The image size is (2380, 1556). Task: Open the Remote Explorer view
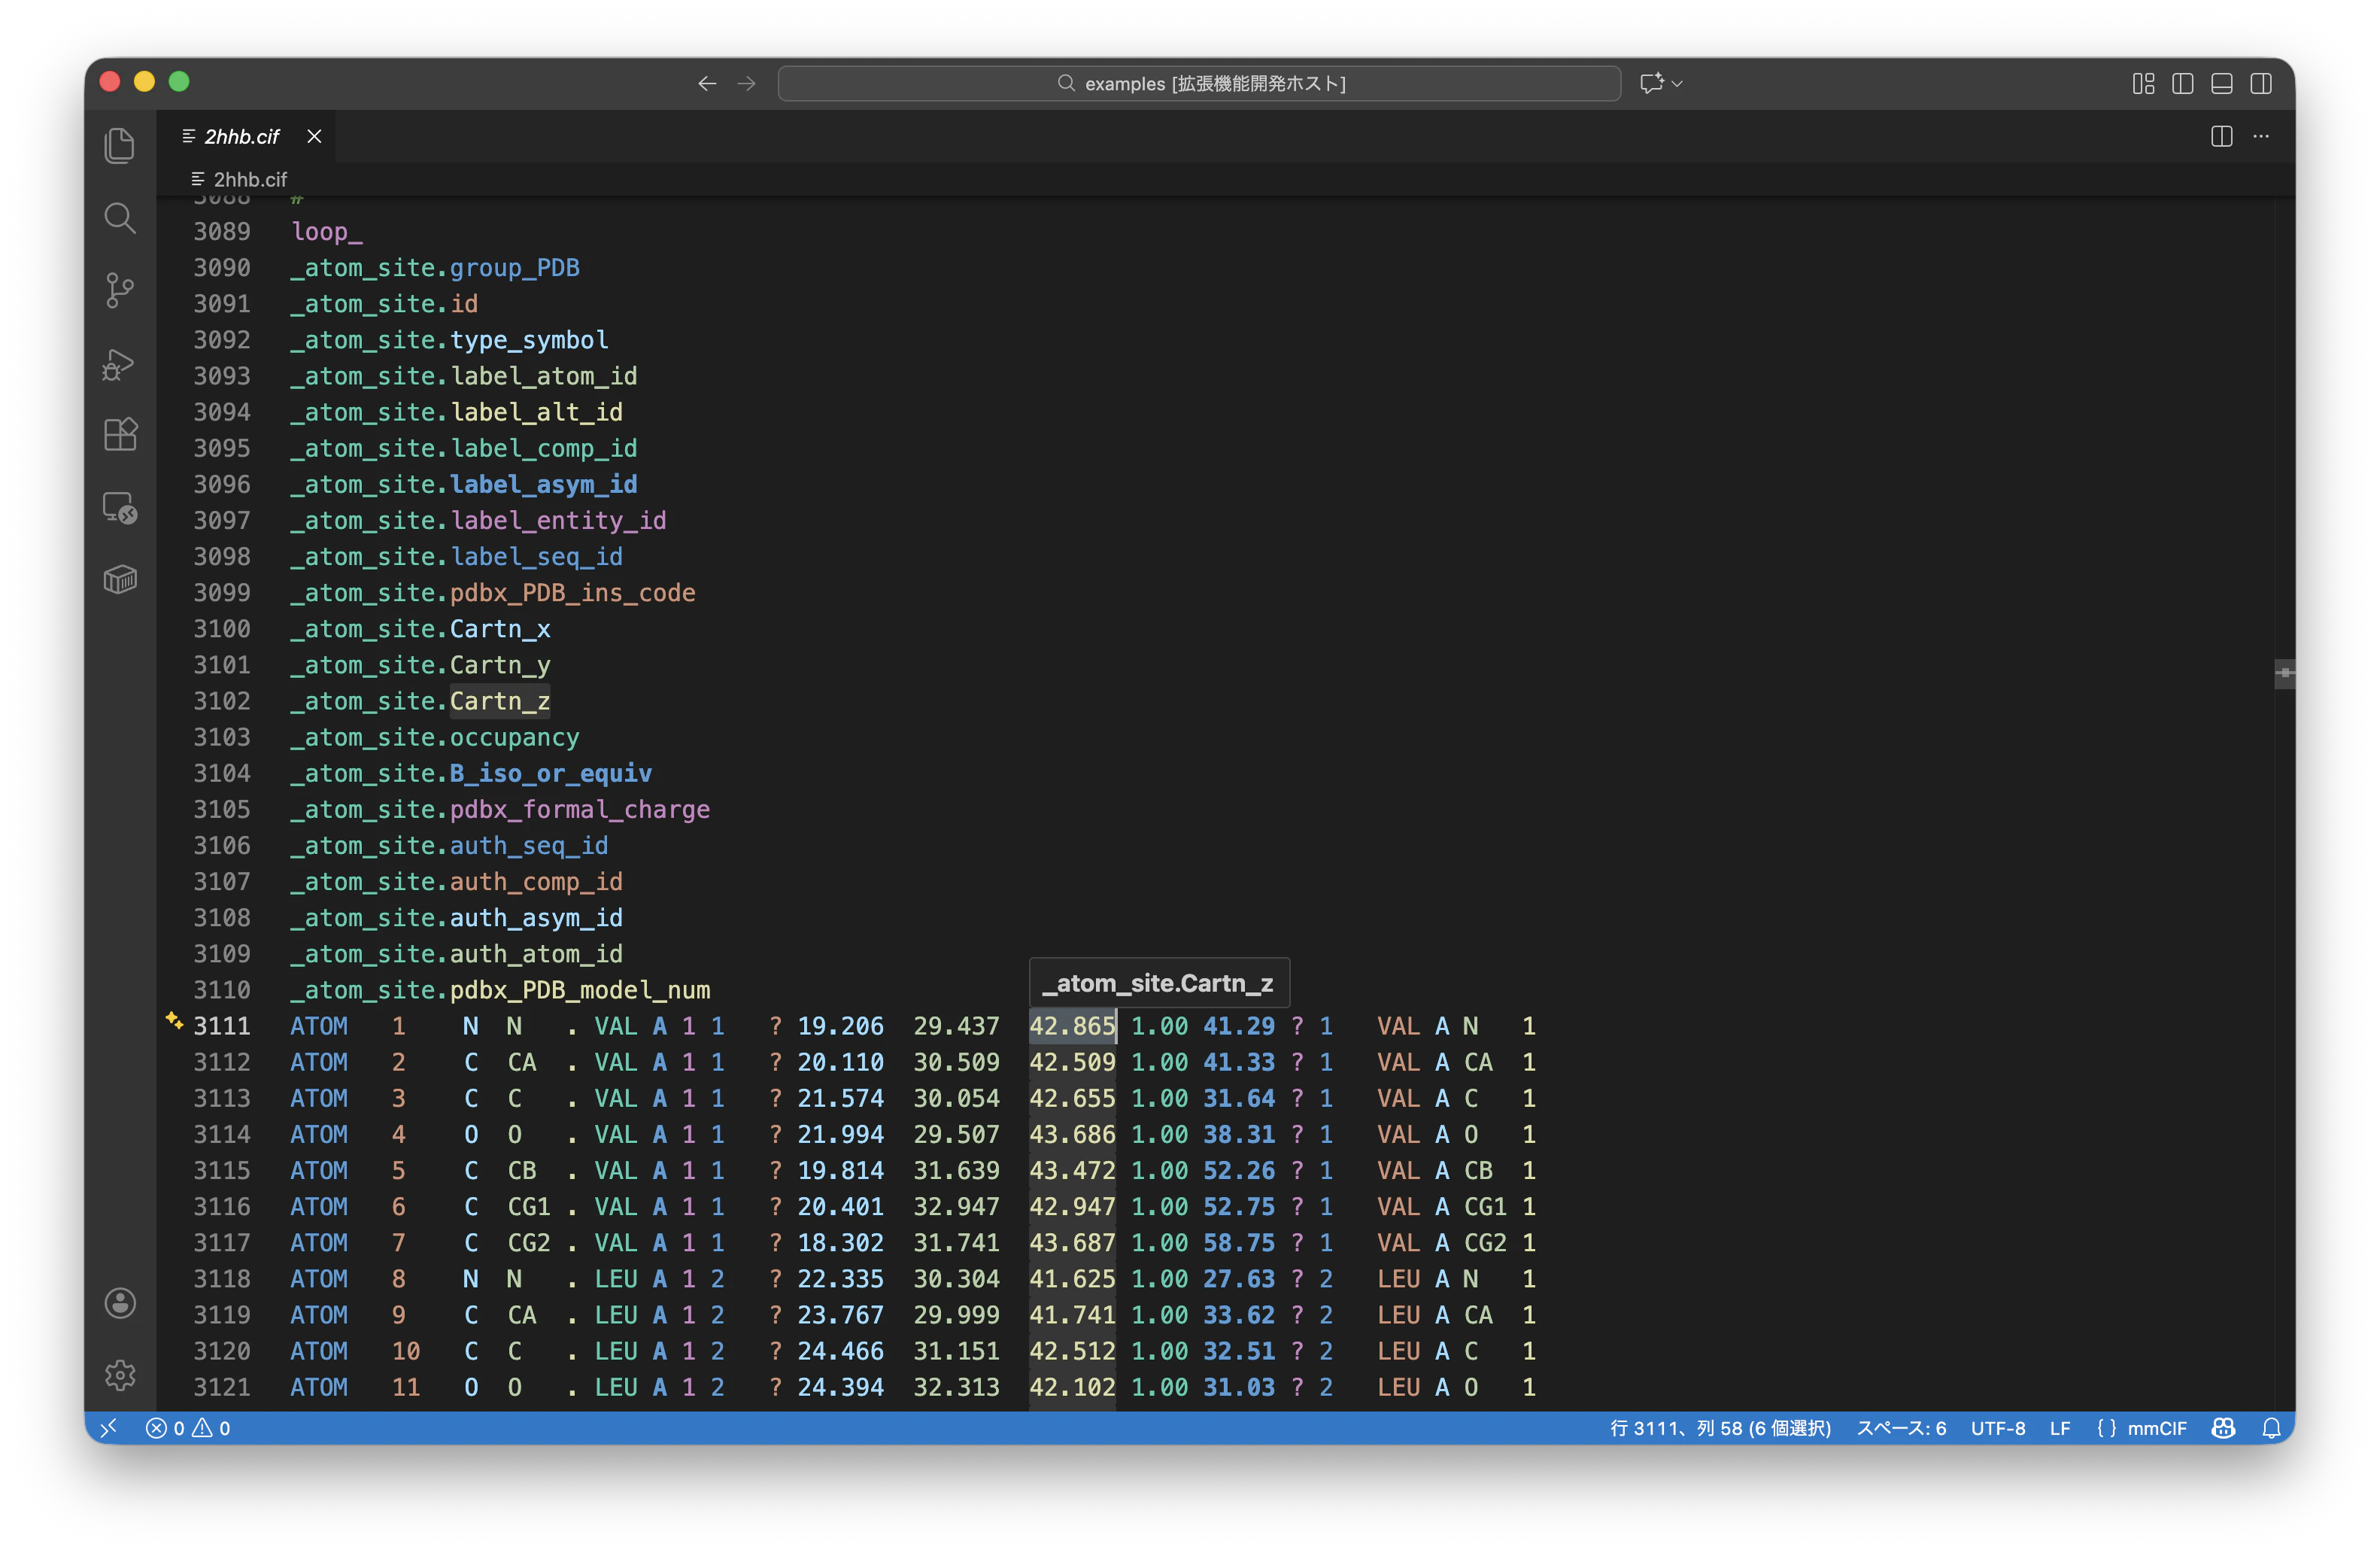[120, 508]
